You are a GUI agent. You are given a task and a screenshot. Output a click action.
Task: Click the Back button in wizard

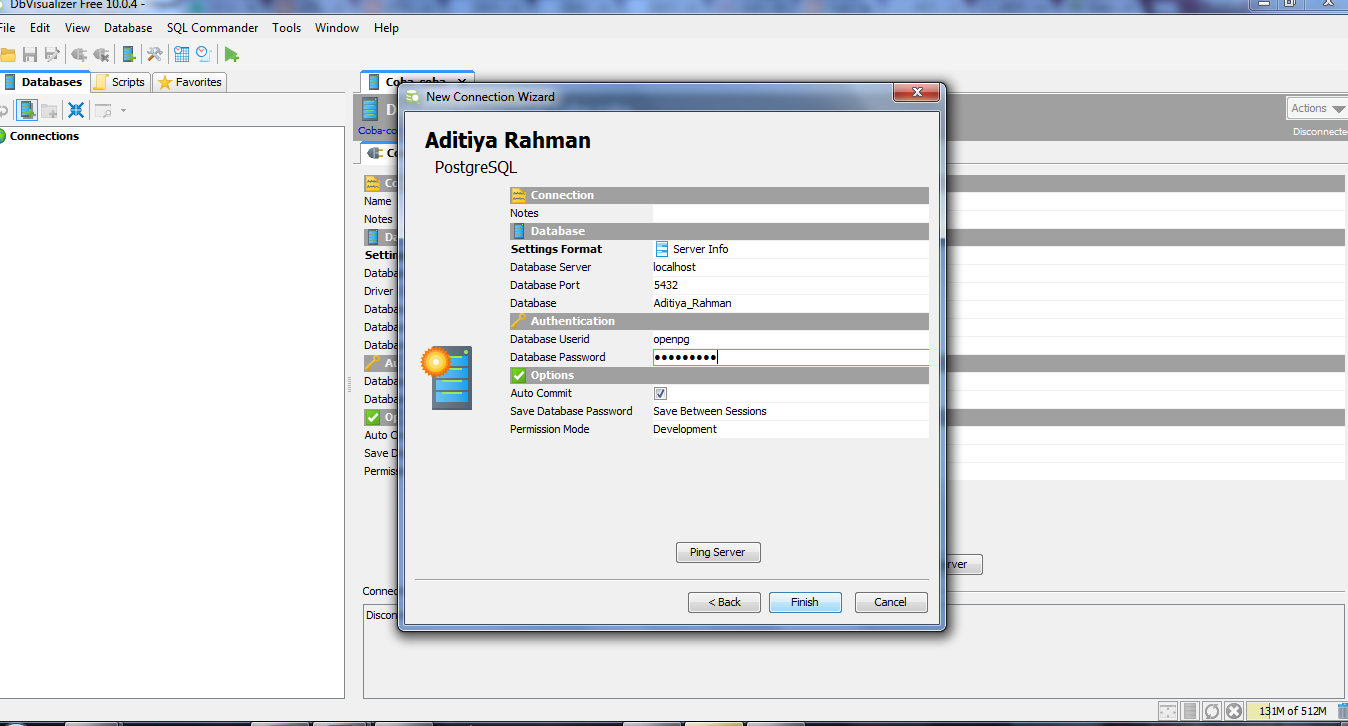click(725, 602)
